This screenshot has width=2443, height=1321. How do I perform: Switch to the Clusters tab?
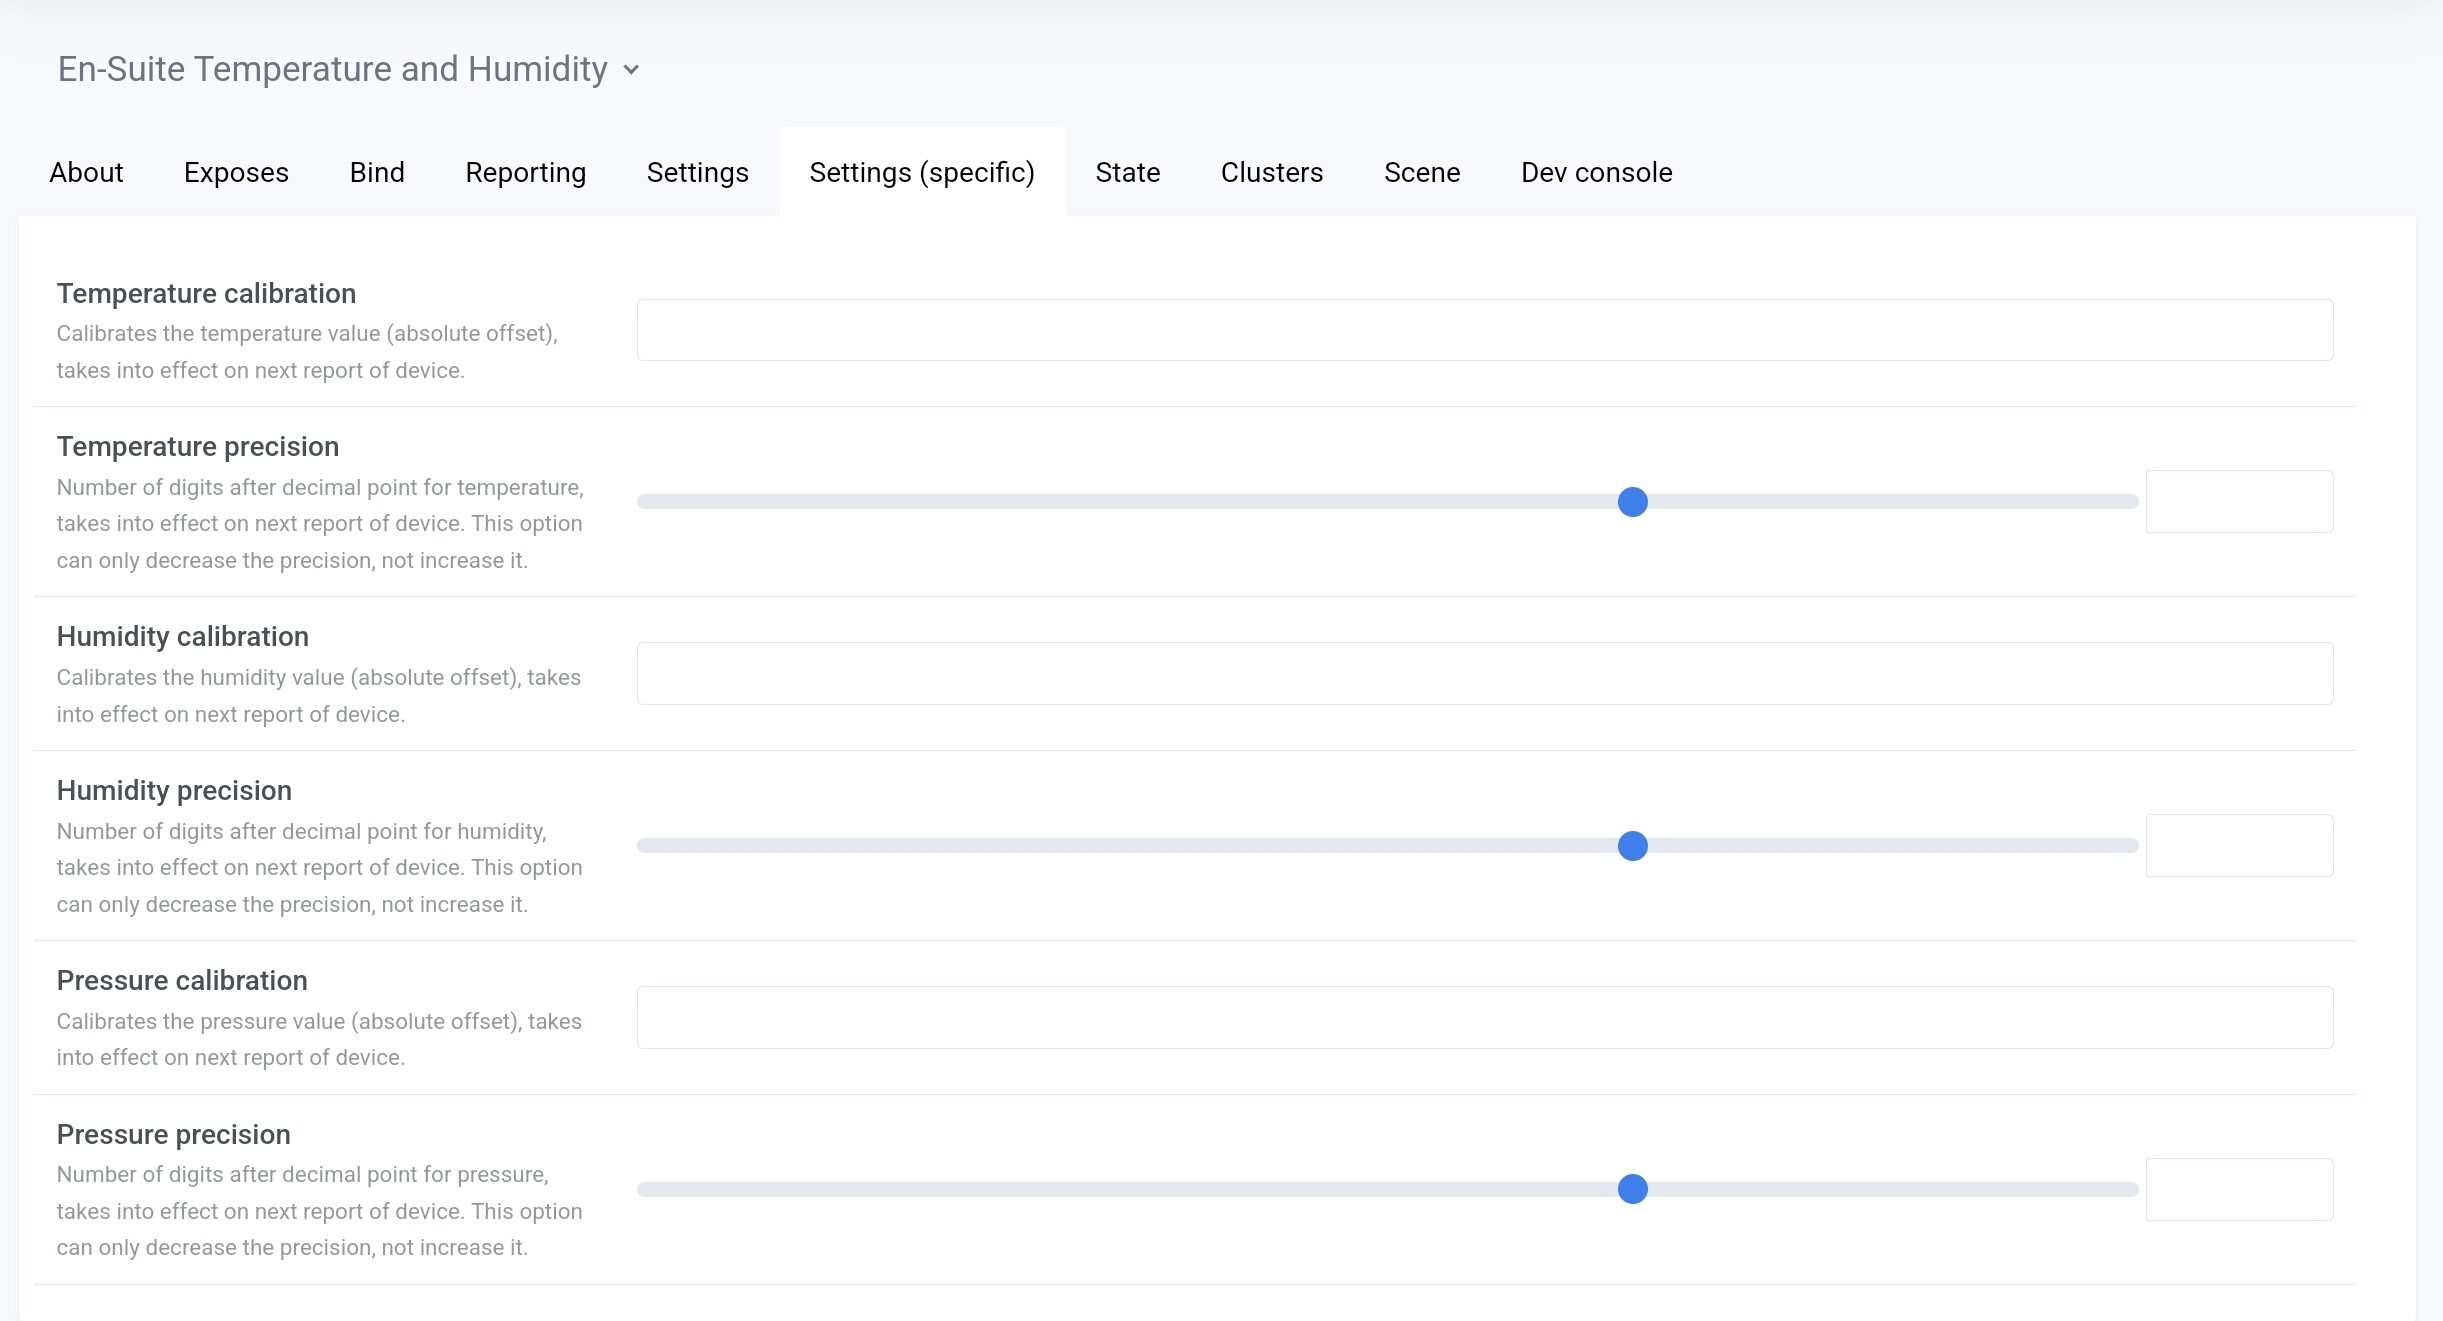(x=1271, y=172)
